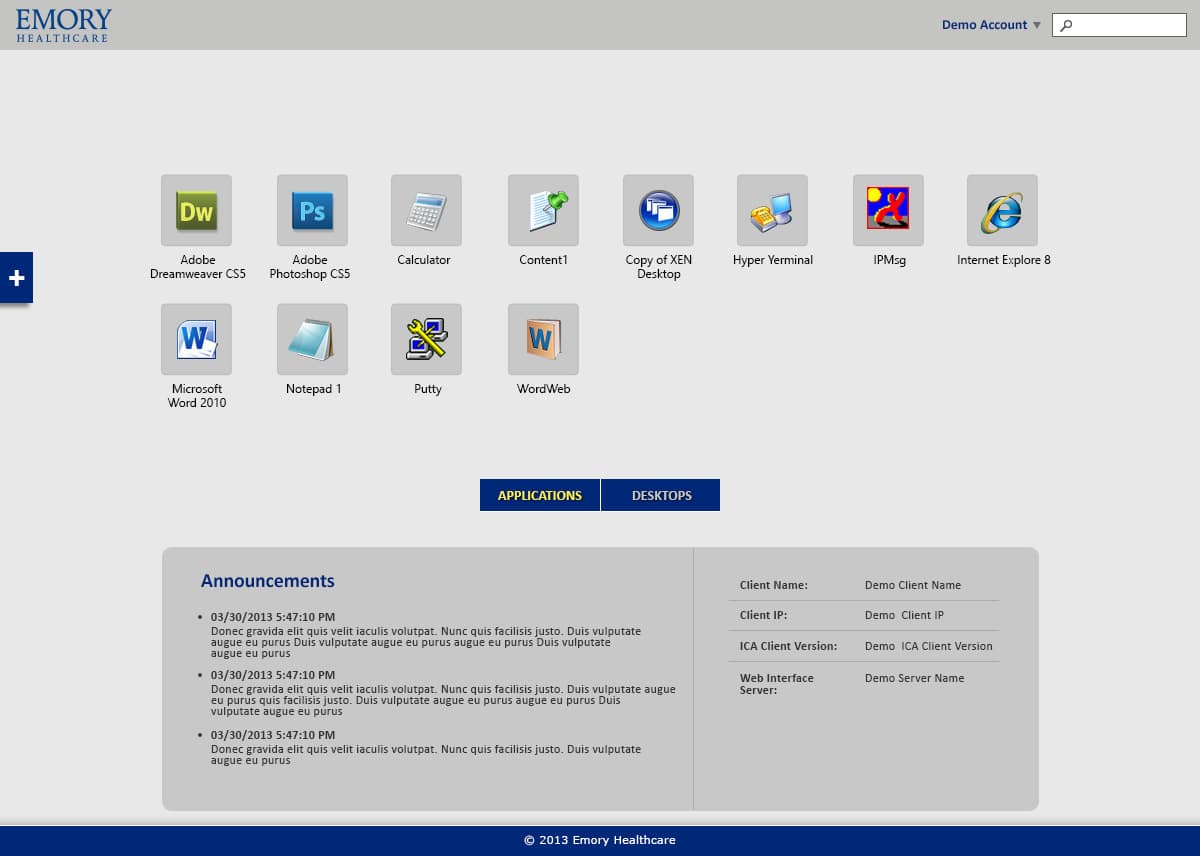Screen dimensions: 1200x856
Task: Launch Copy of XEN Desktop icon
Action: tap(658, 210)
